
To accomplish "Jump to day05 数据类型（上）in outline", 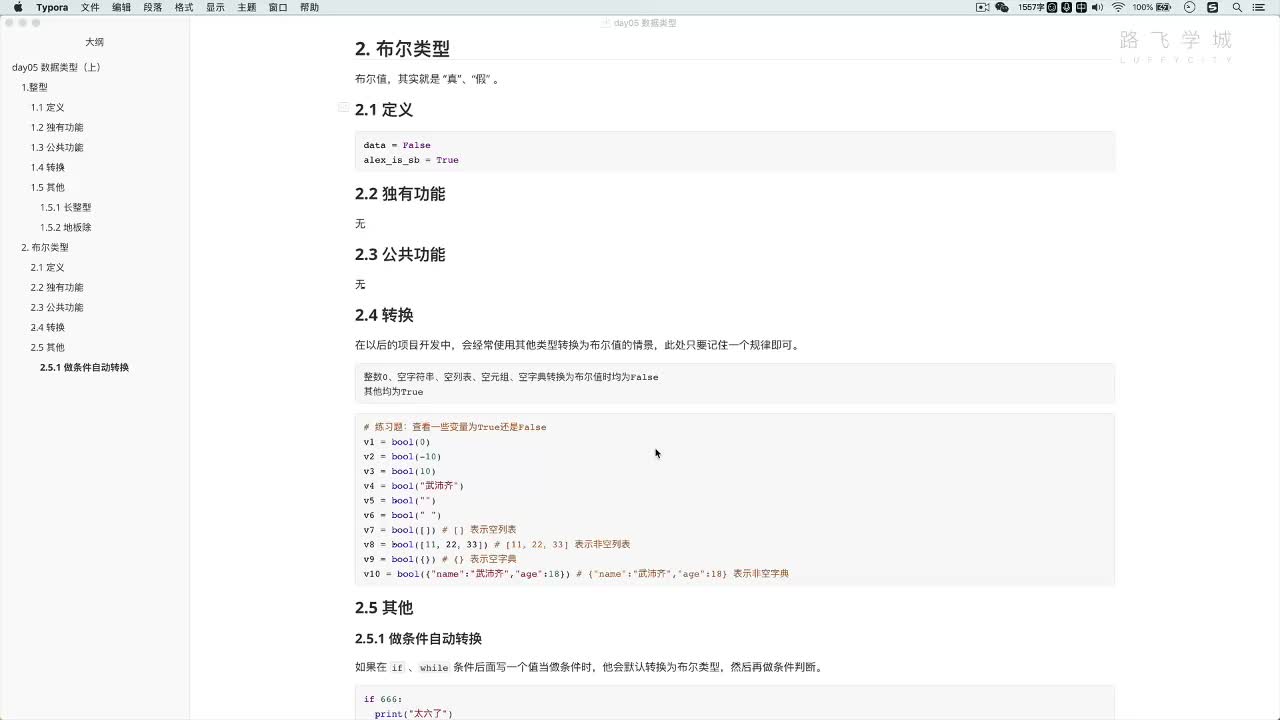I will [x=56, y=67].
